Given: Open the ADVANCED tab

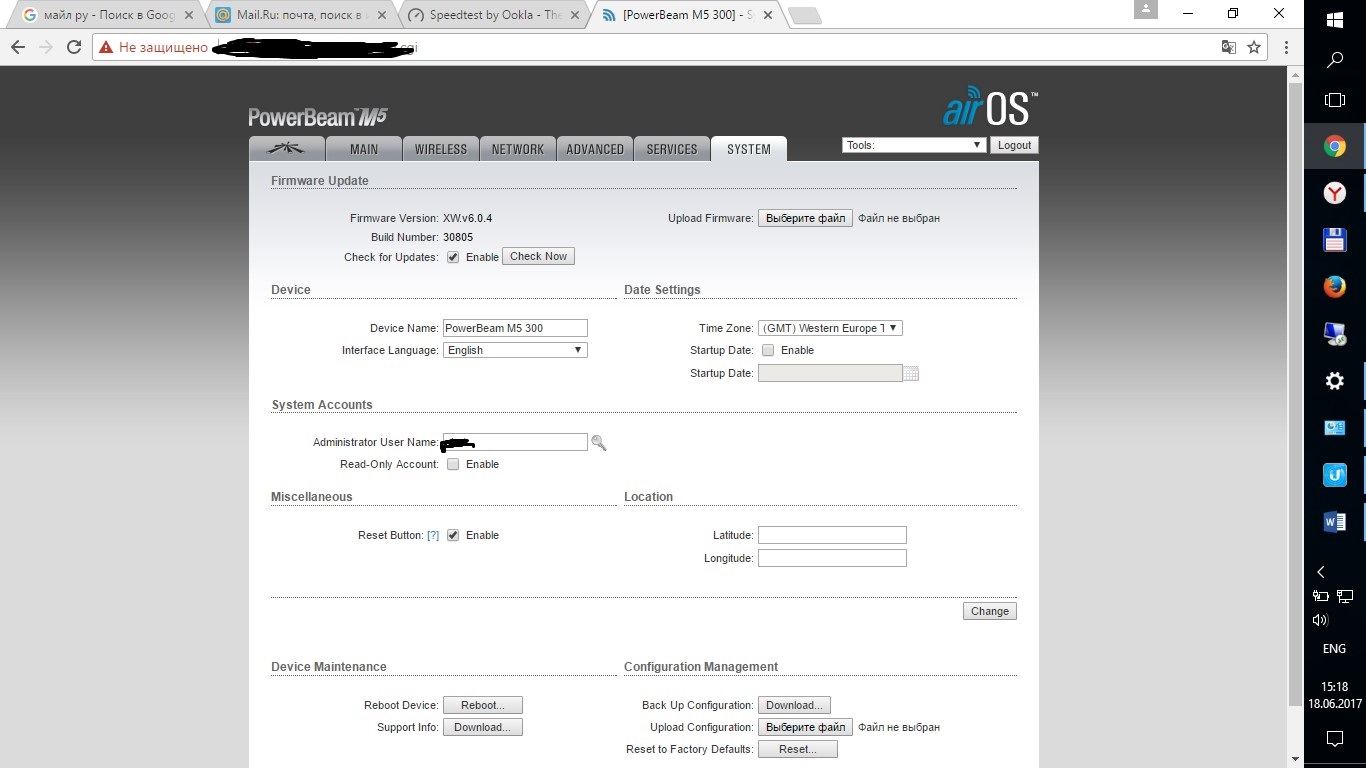Looking at the screenshot, I should coord(595,149).
